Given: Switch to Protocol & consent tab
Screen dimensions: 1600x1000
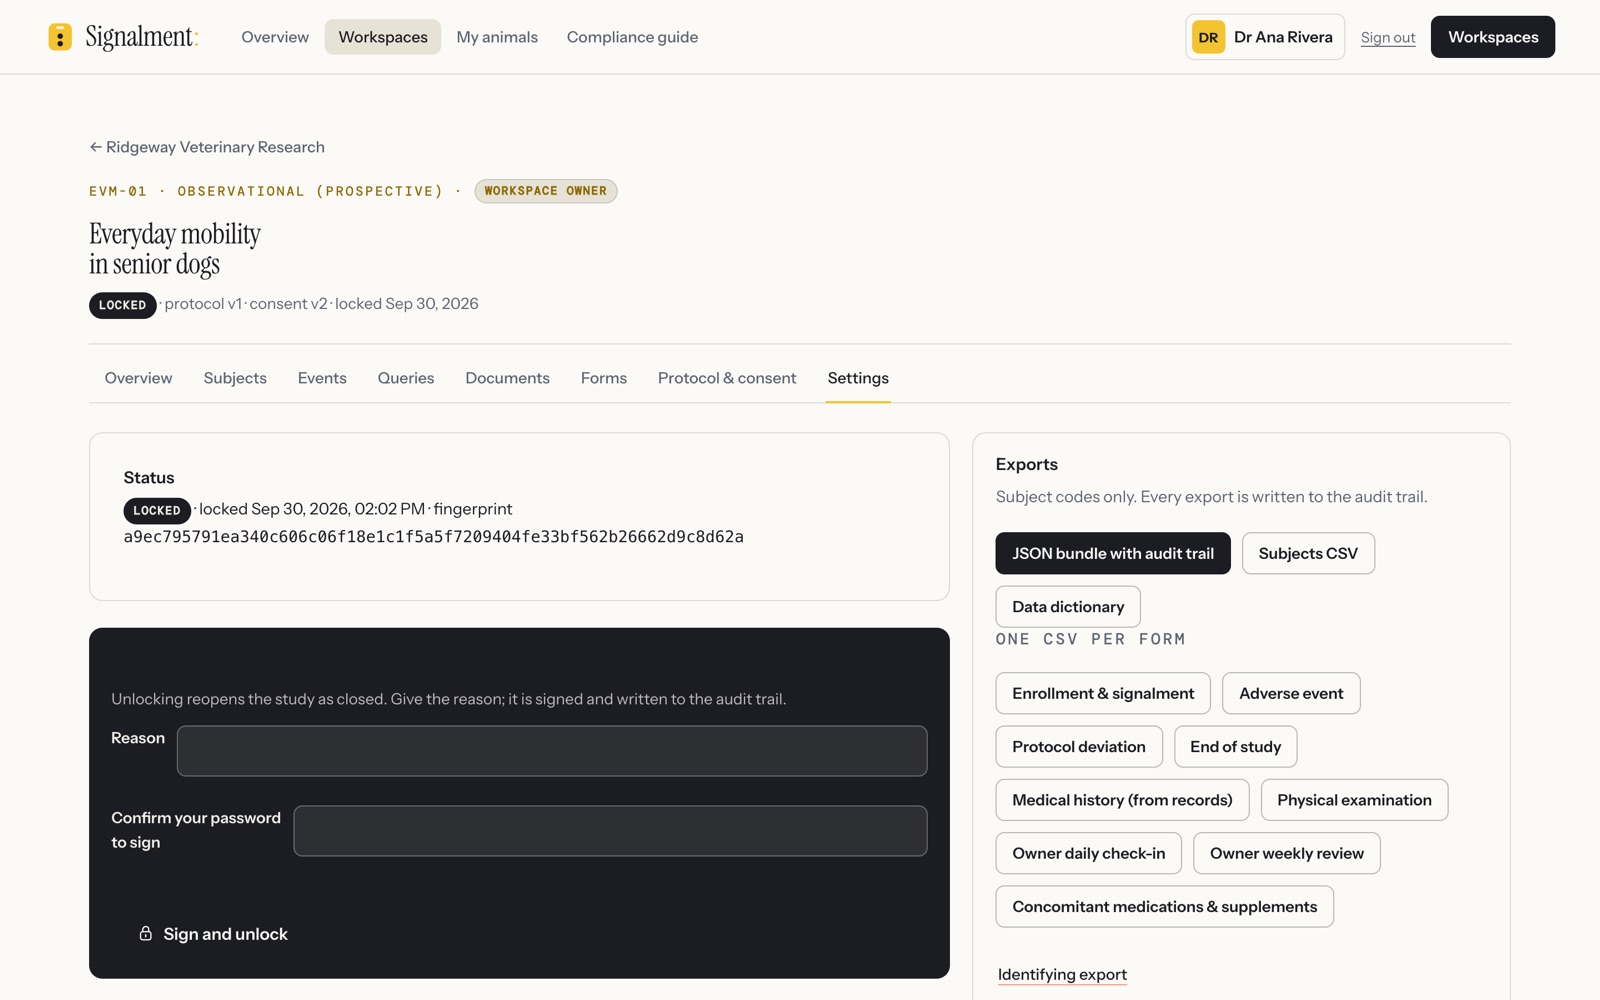Looking at the screenshot, I should click(727, 378).
